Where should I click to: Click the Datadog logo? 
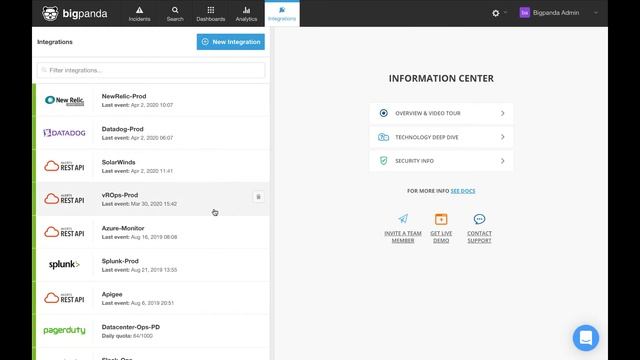[64, 133]
